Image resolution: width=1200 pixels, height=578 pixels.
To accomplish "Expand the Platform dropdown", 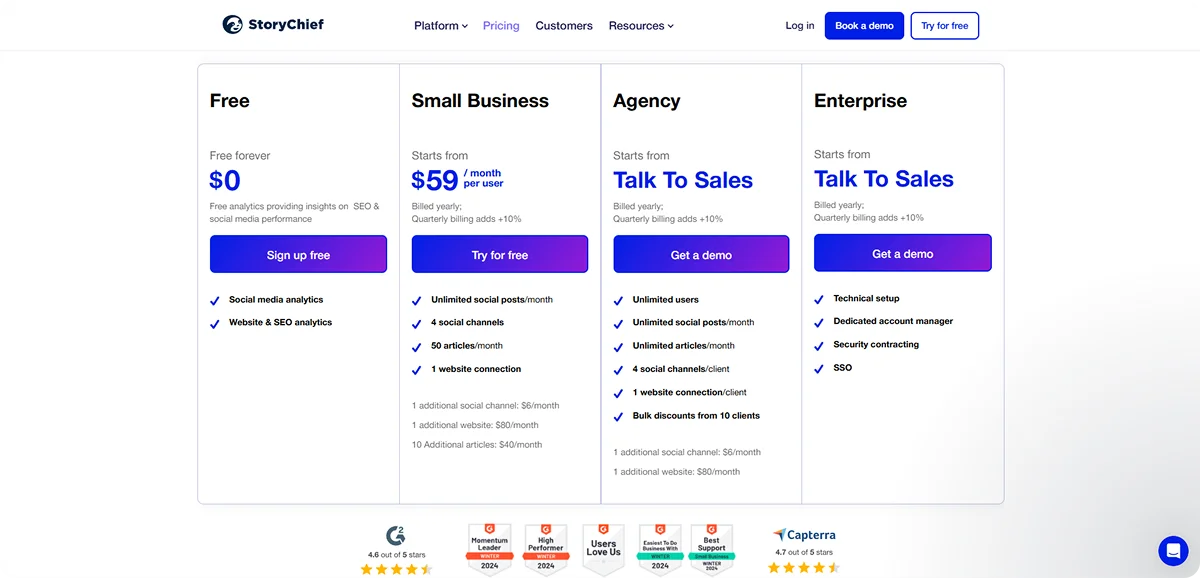I will [440, 25].
